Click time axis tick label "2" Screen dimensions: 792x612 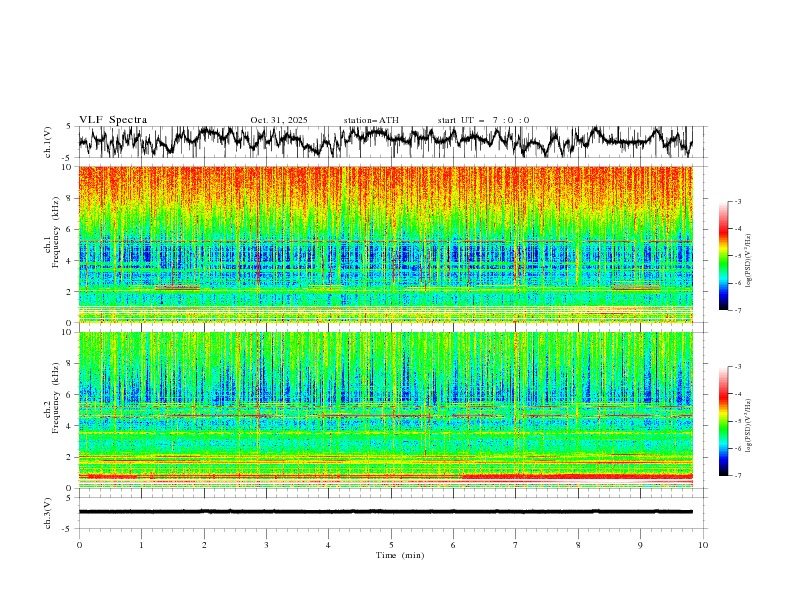204,545
